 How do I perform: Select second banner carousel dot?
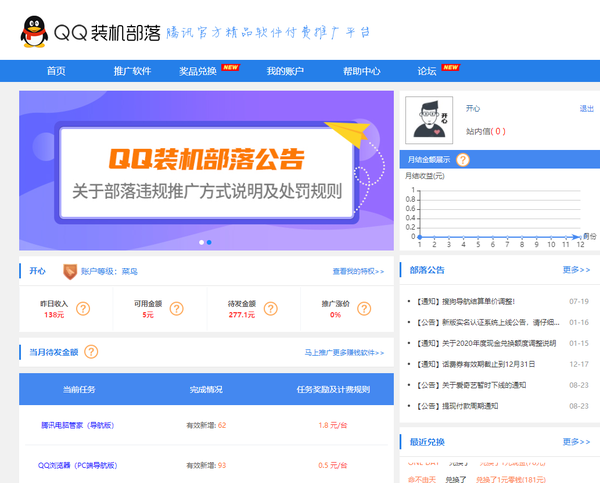pos(209,242)
